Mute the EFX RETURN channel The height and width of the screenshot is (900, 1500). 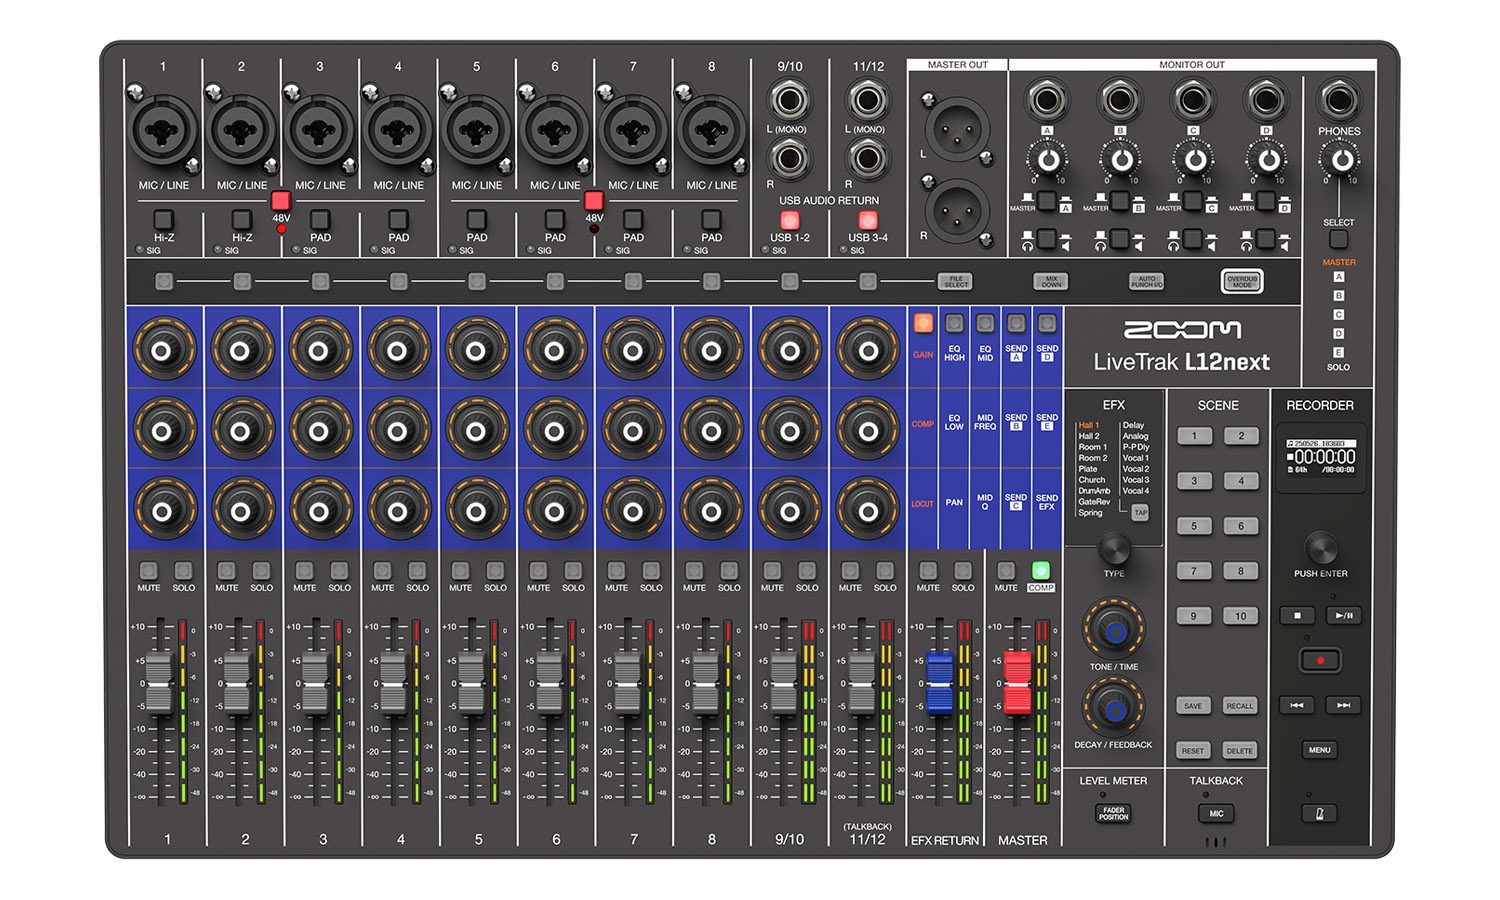pyautogui.click(x=928, y=571)
